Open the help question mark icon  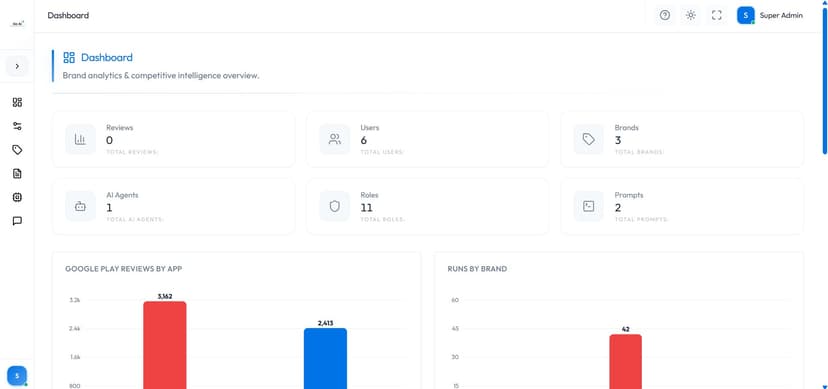[x=665, y=15]
